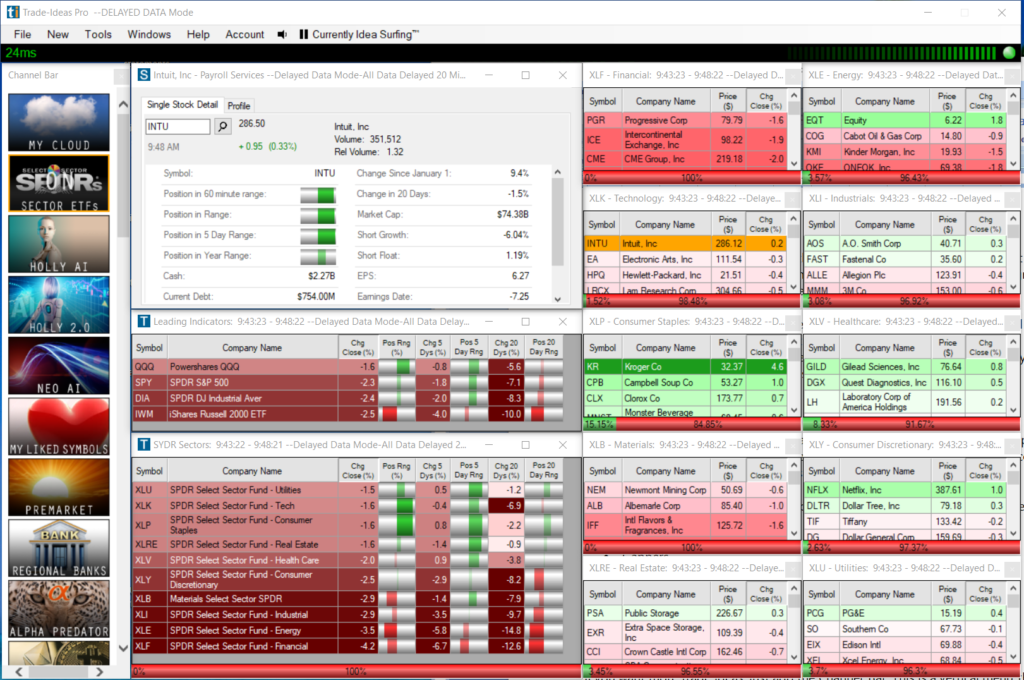Click the down arrow of the stock detail scrollbar
This screenshot has width=1024, height=680.
point(558,299)
